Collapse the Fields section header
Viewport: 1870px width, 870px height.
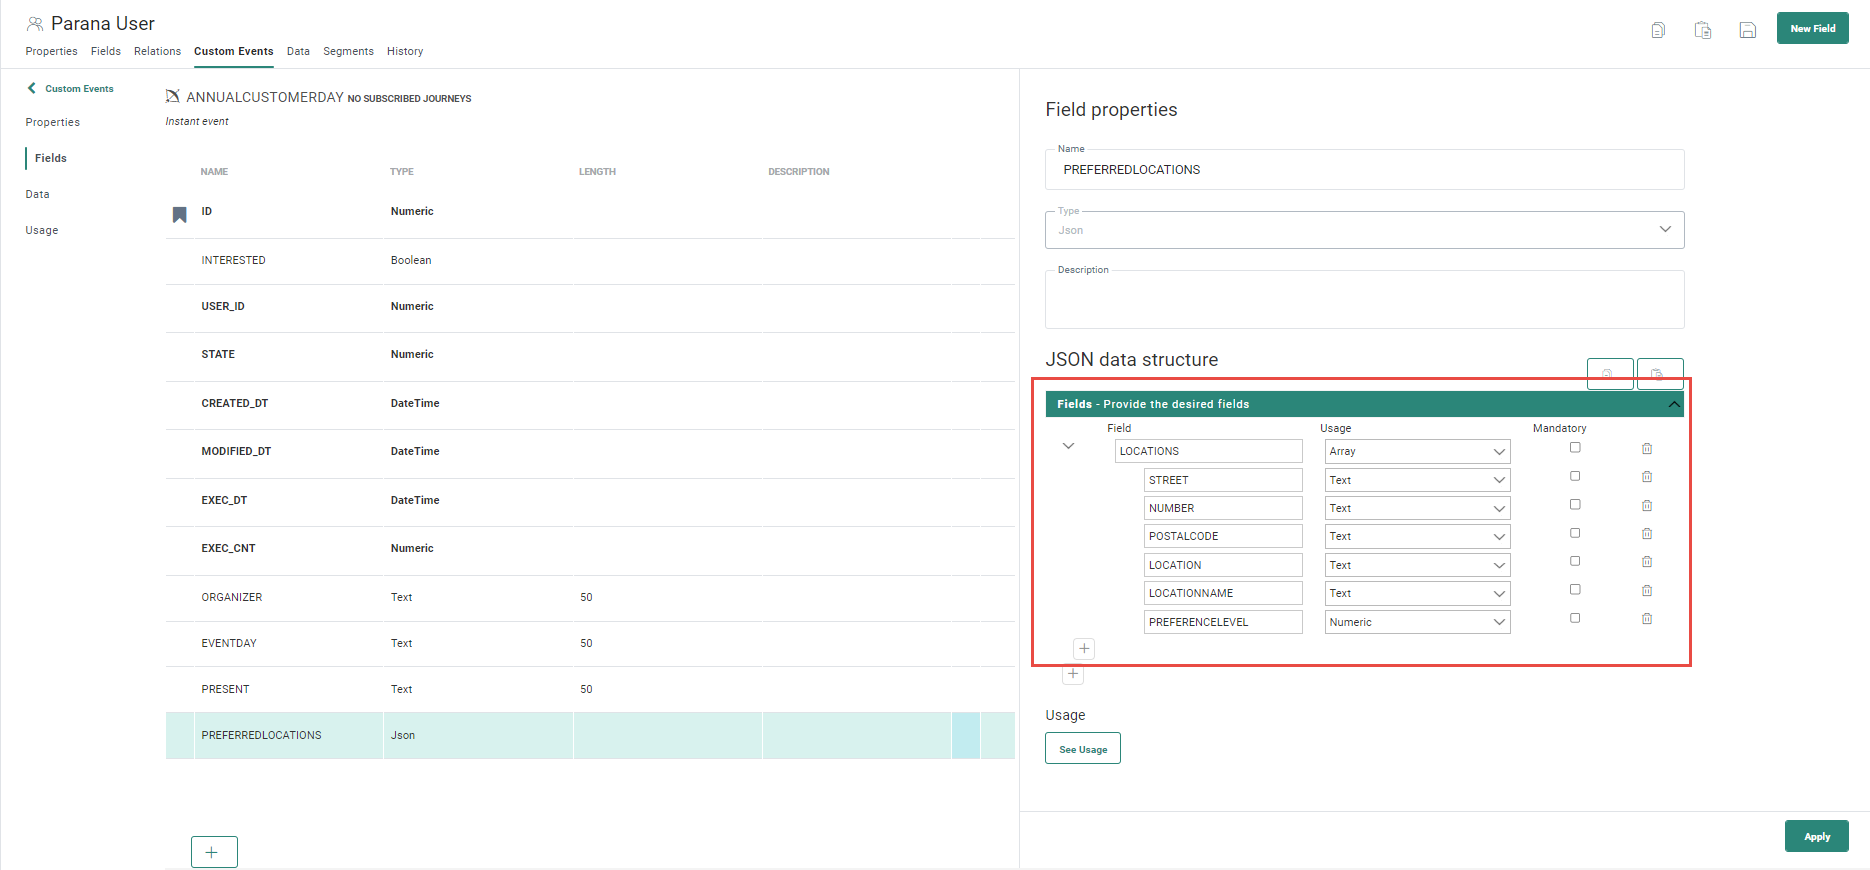click(1673, 404)
